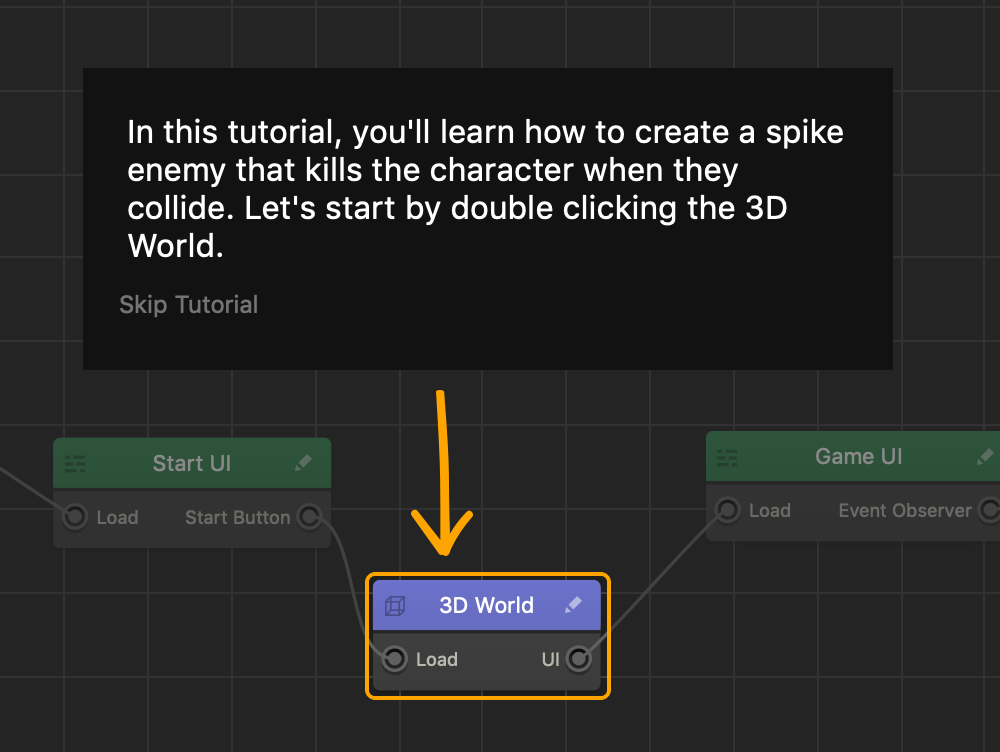
Task: Click the pencil icon on the Game UI node
Action: [x=984, y=456]
